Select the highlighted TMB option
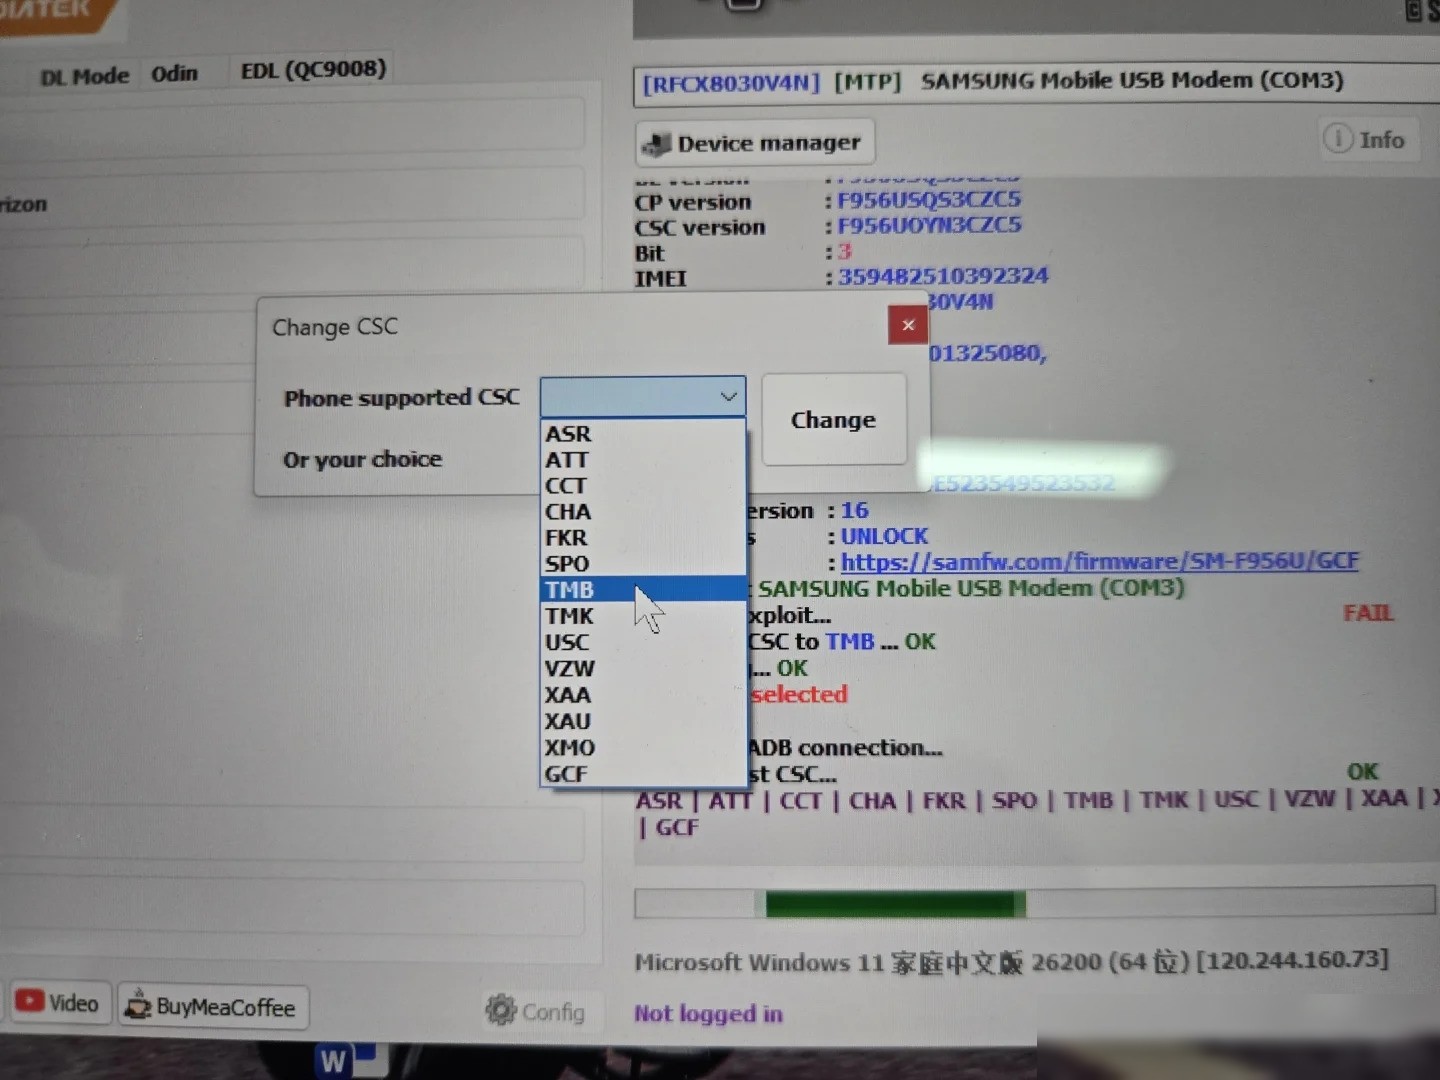The height and width of the screenshot is (1080, 1440). 643,590
